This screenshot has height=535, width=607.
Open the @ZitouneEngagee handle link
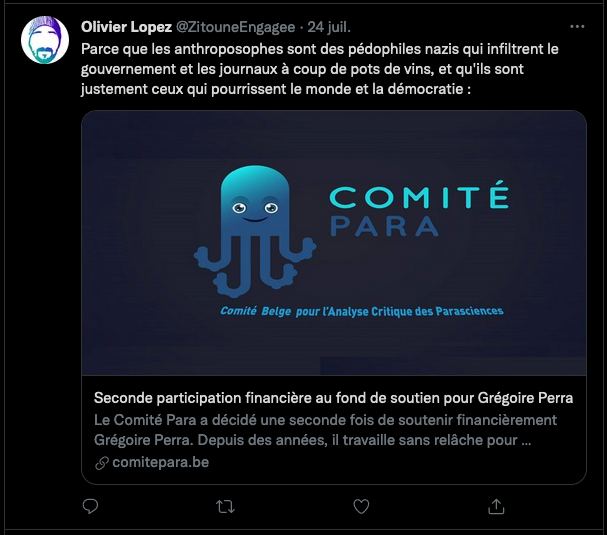click(235, 27)
